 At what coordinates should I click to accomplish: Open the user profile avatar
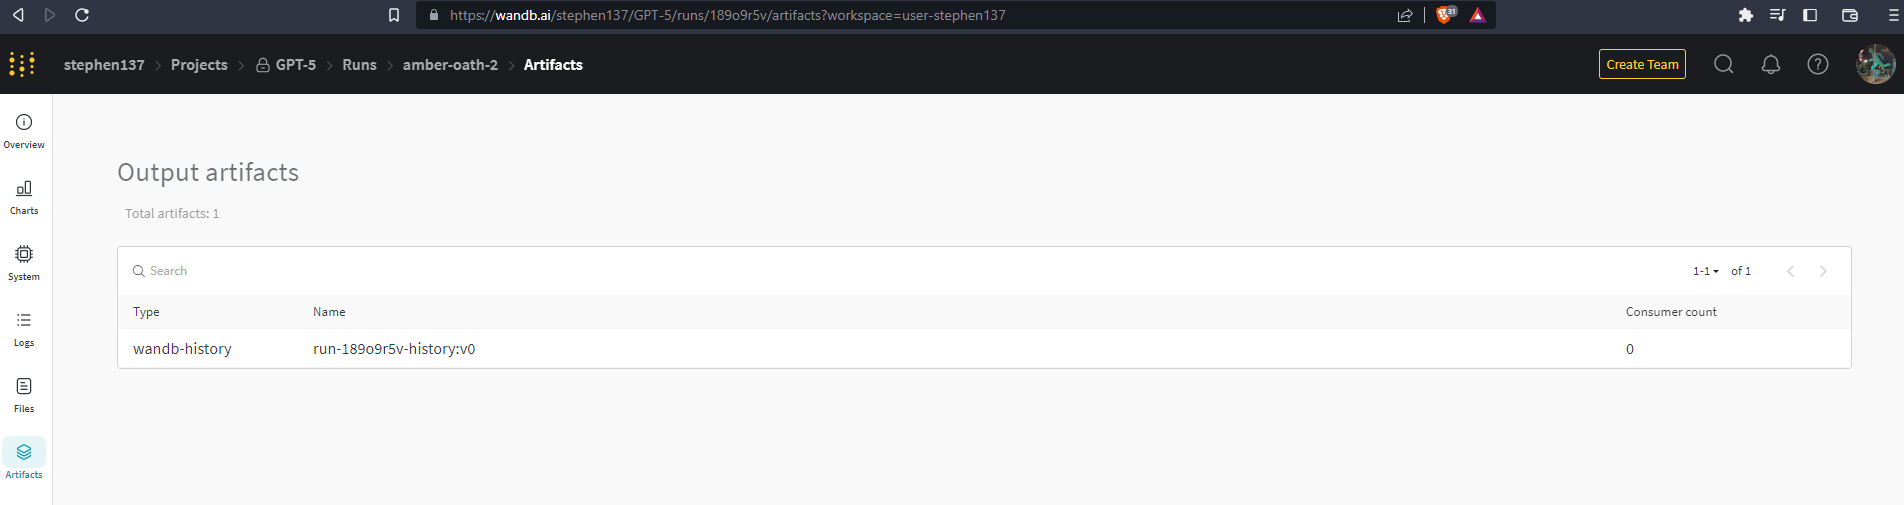point(1875,64)
